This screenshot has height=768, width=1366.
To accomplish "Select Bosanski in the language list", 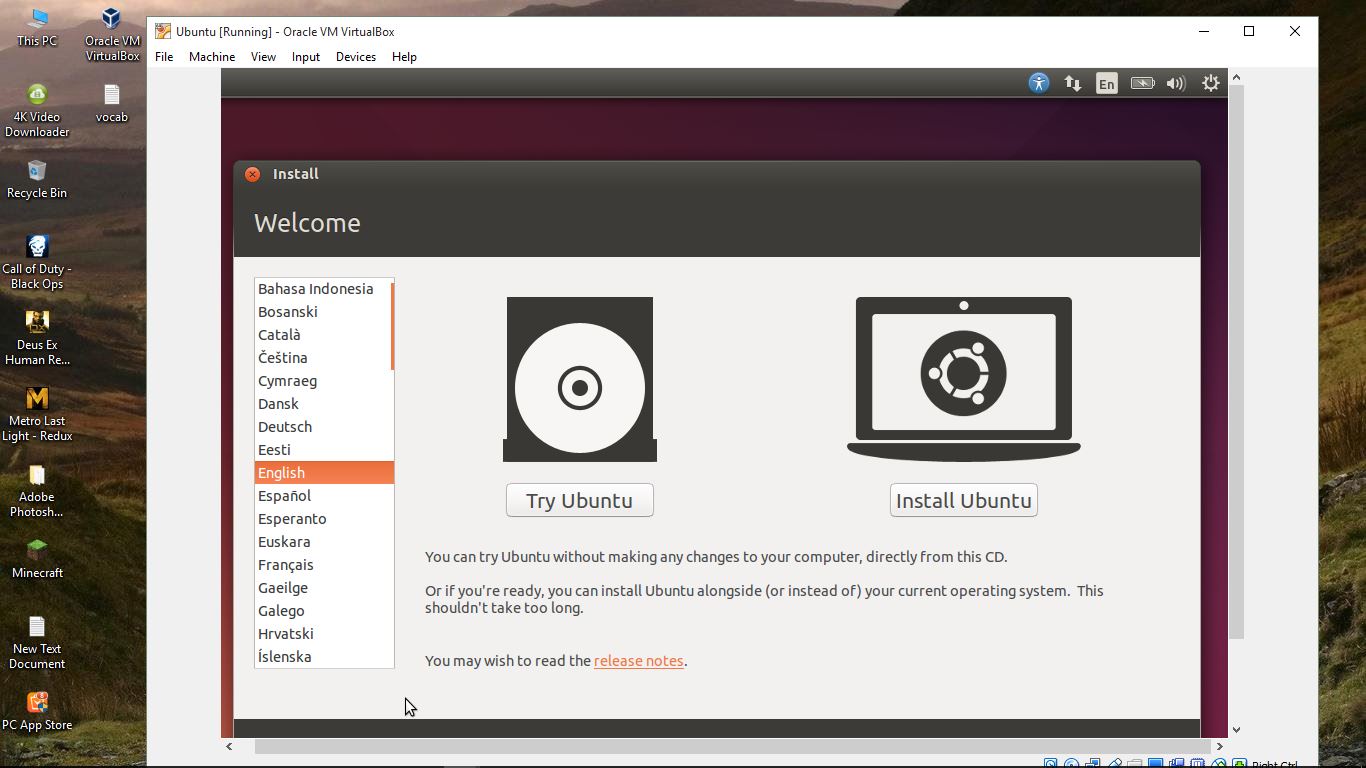I will [323, 312].
